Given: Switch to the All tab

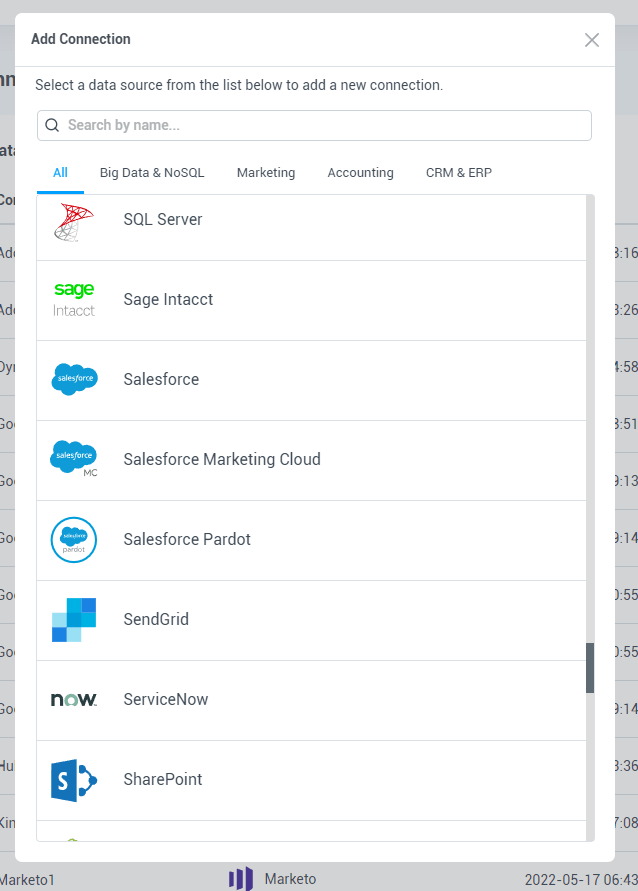Looking at the screenshot, I should coord(60,173).
